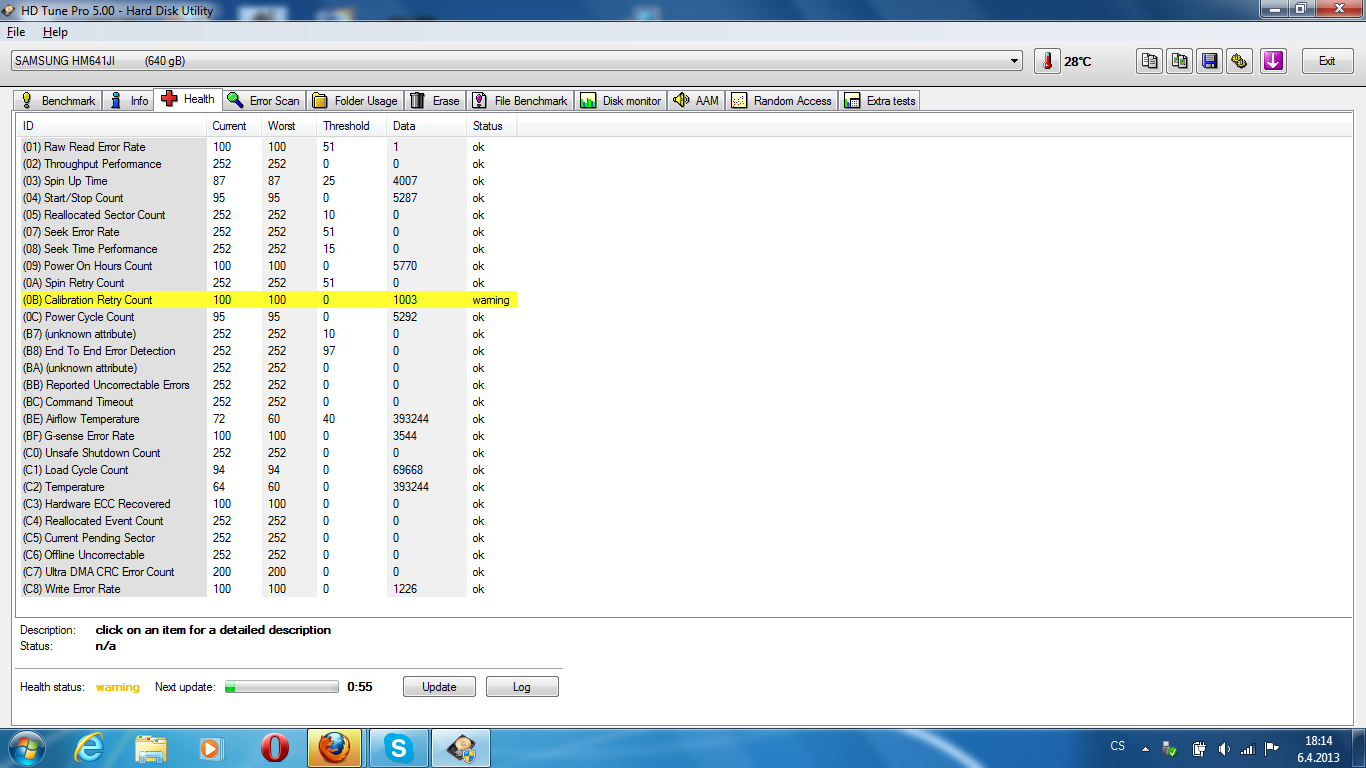Switch to the Extra tests tab
The height and width of the screenshot is (768, 1366).
880,101
